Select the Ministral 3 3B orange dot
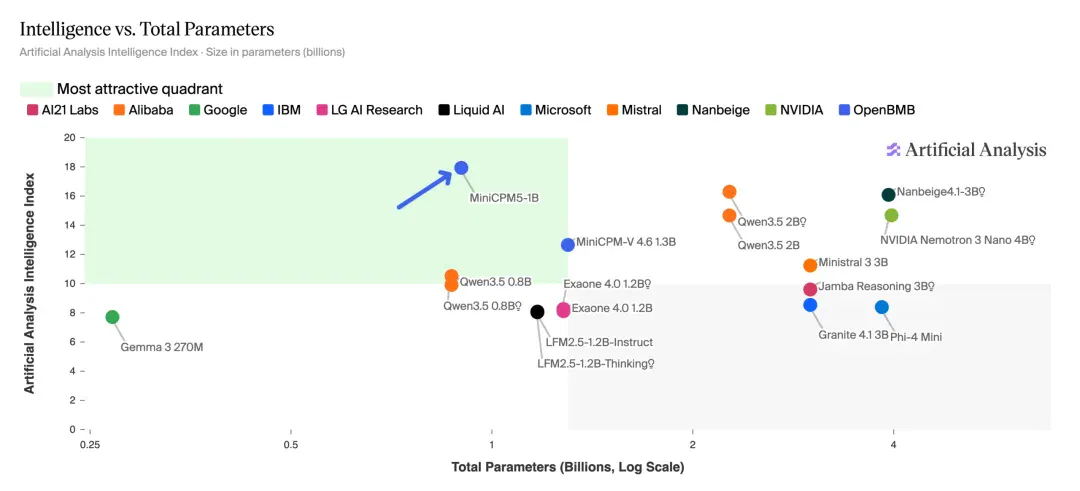The width and height of the screenshot is (1080, 491). coord(810,265)
